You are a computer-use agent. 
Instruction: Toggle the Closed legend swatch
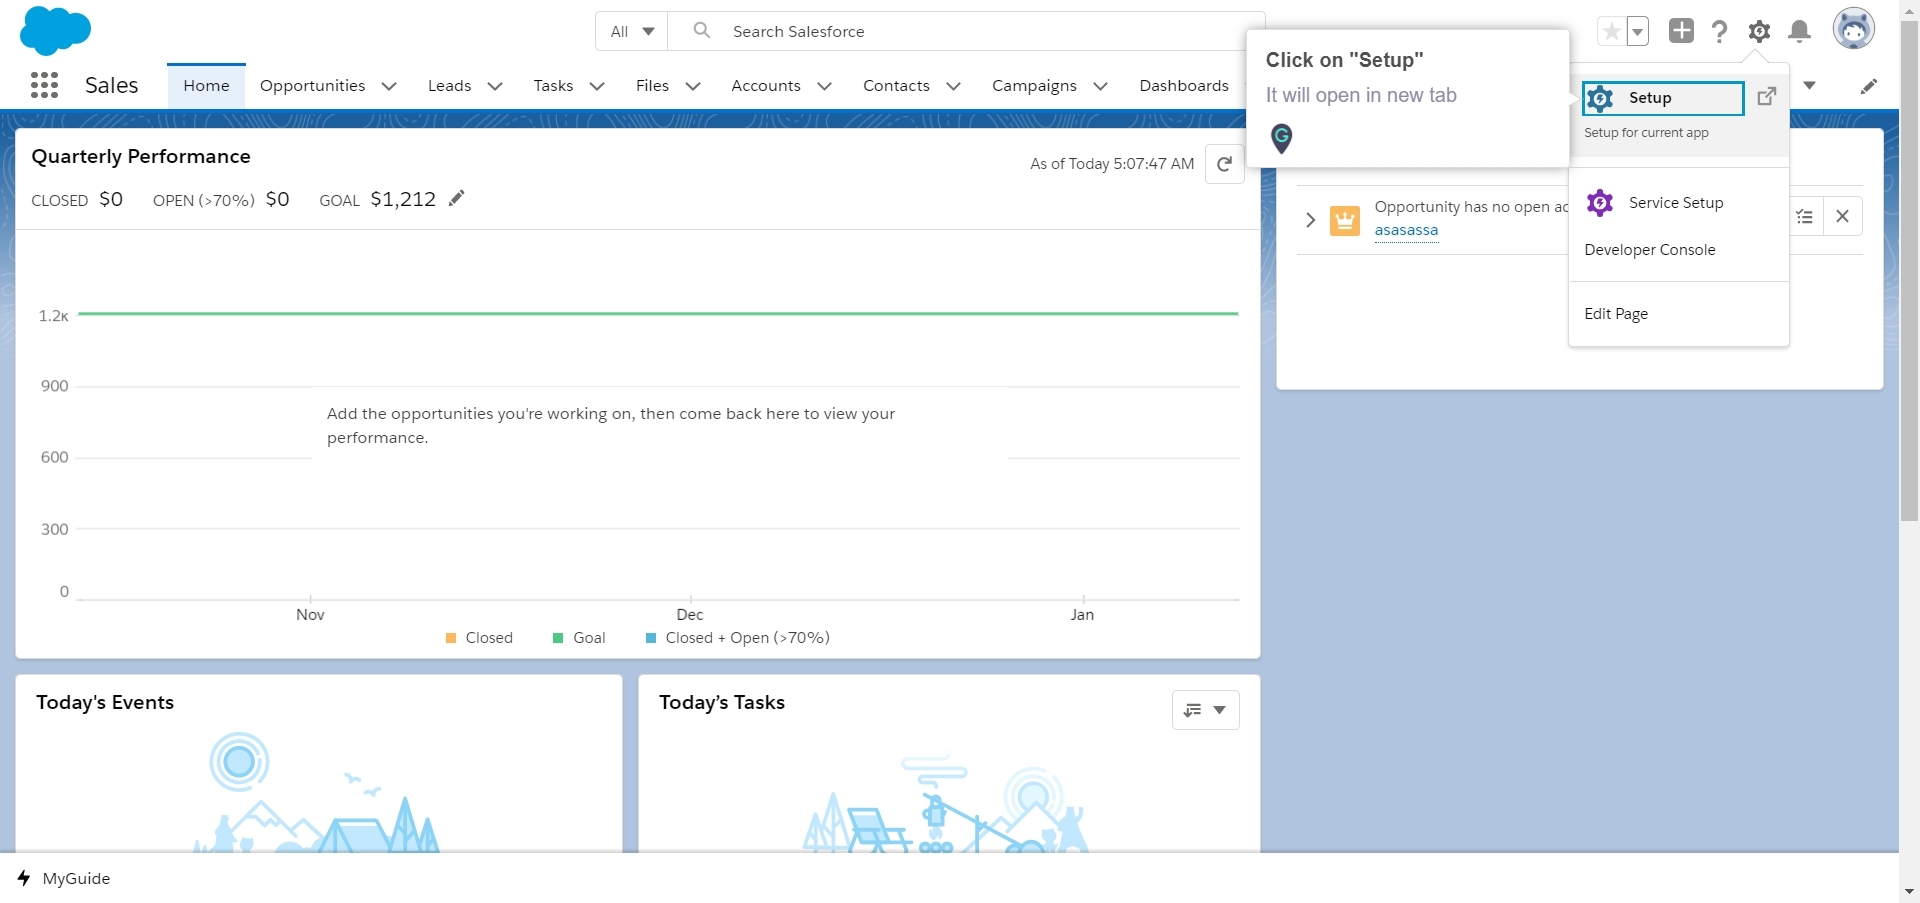(451, 638)
